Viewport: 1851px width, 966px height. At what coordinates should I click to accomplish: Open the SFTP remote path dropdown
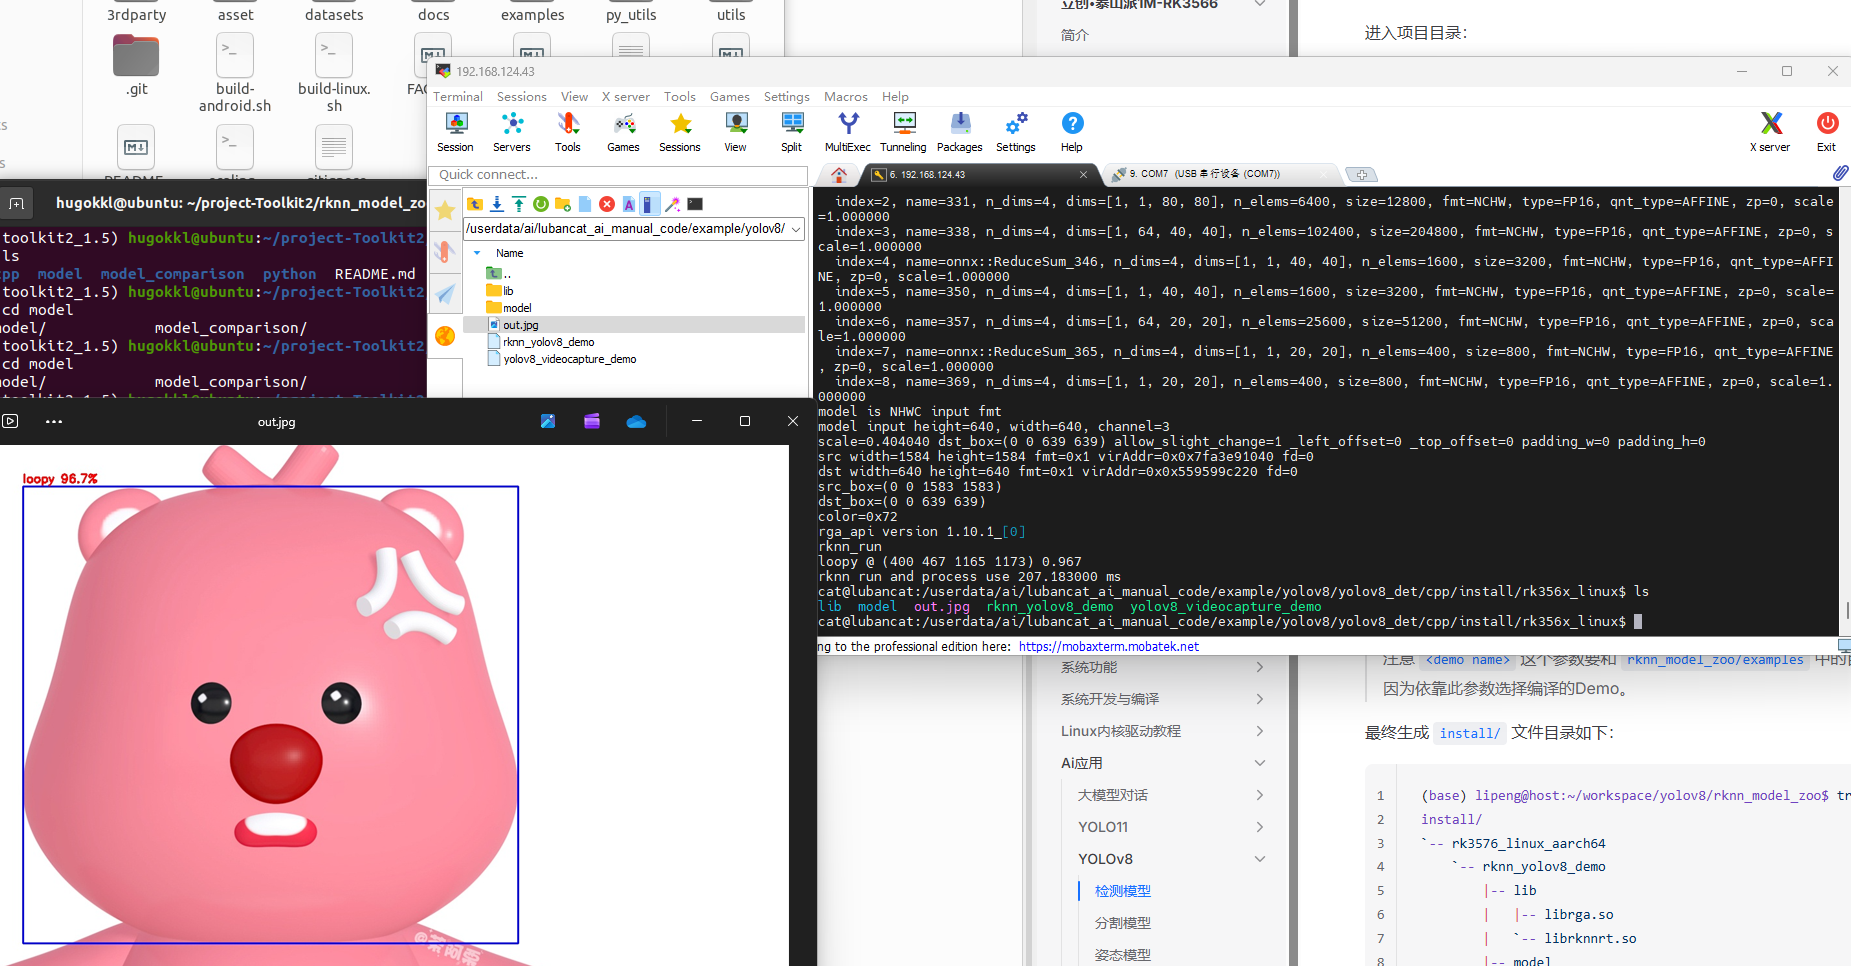coord(797,229)
